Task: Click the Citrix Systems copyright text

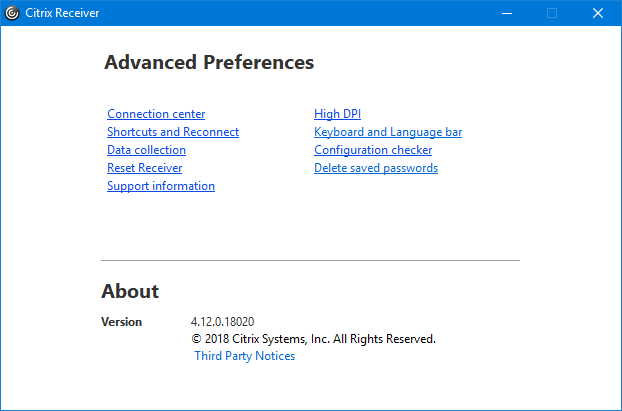Action: pos(313,339)
